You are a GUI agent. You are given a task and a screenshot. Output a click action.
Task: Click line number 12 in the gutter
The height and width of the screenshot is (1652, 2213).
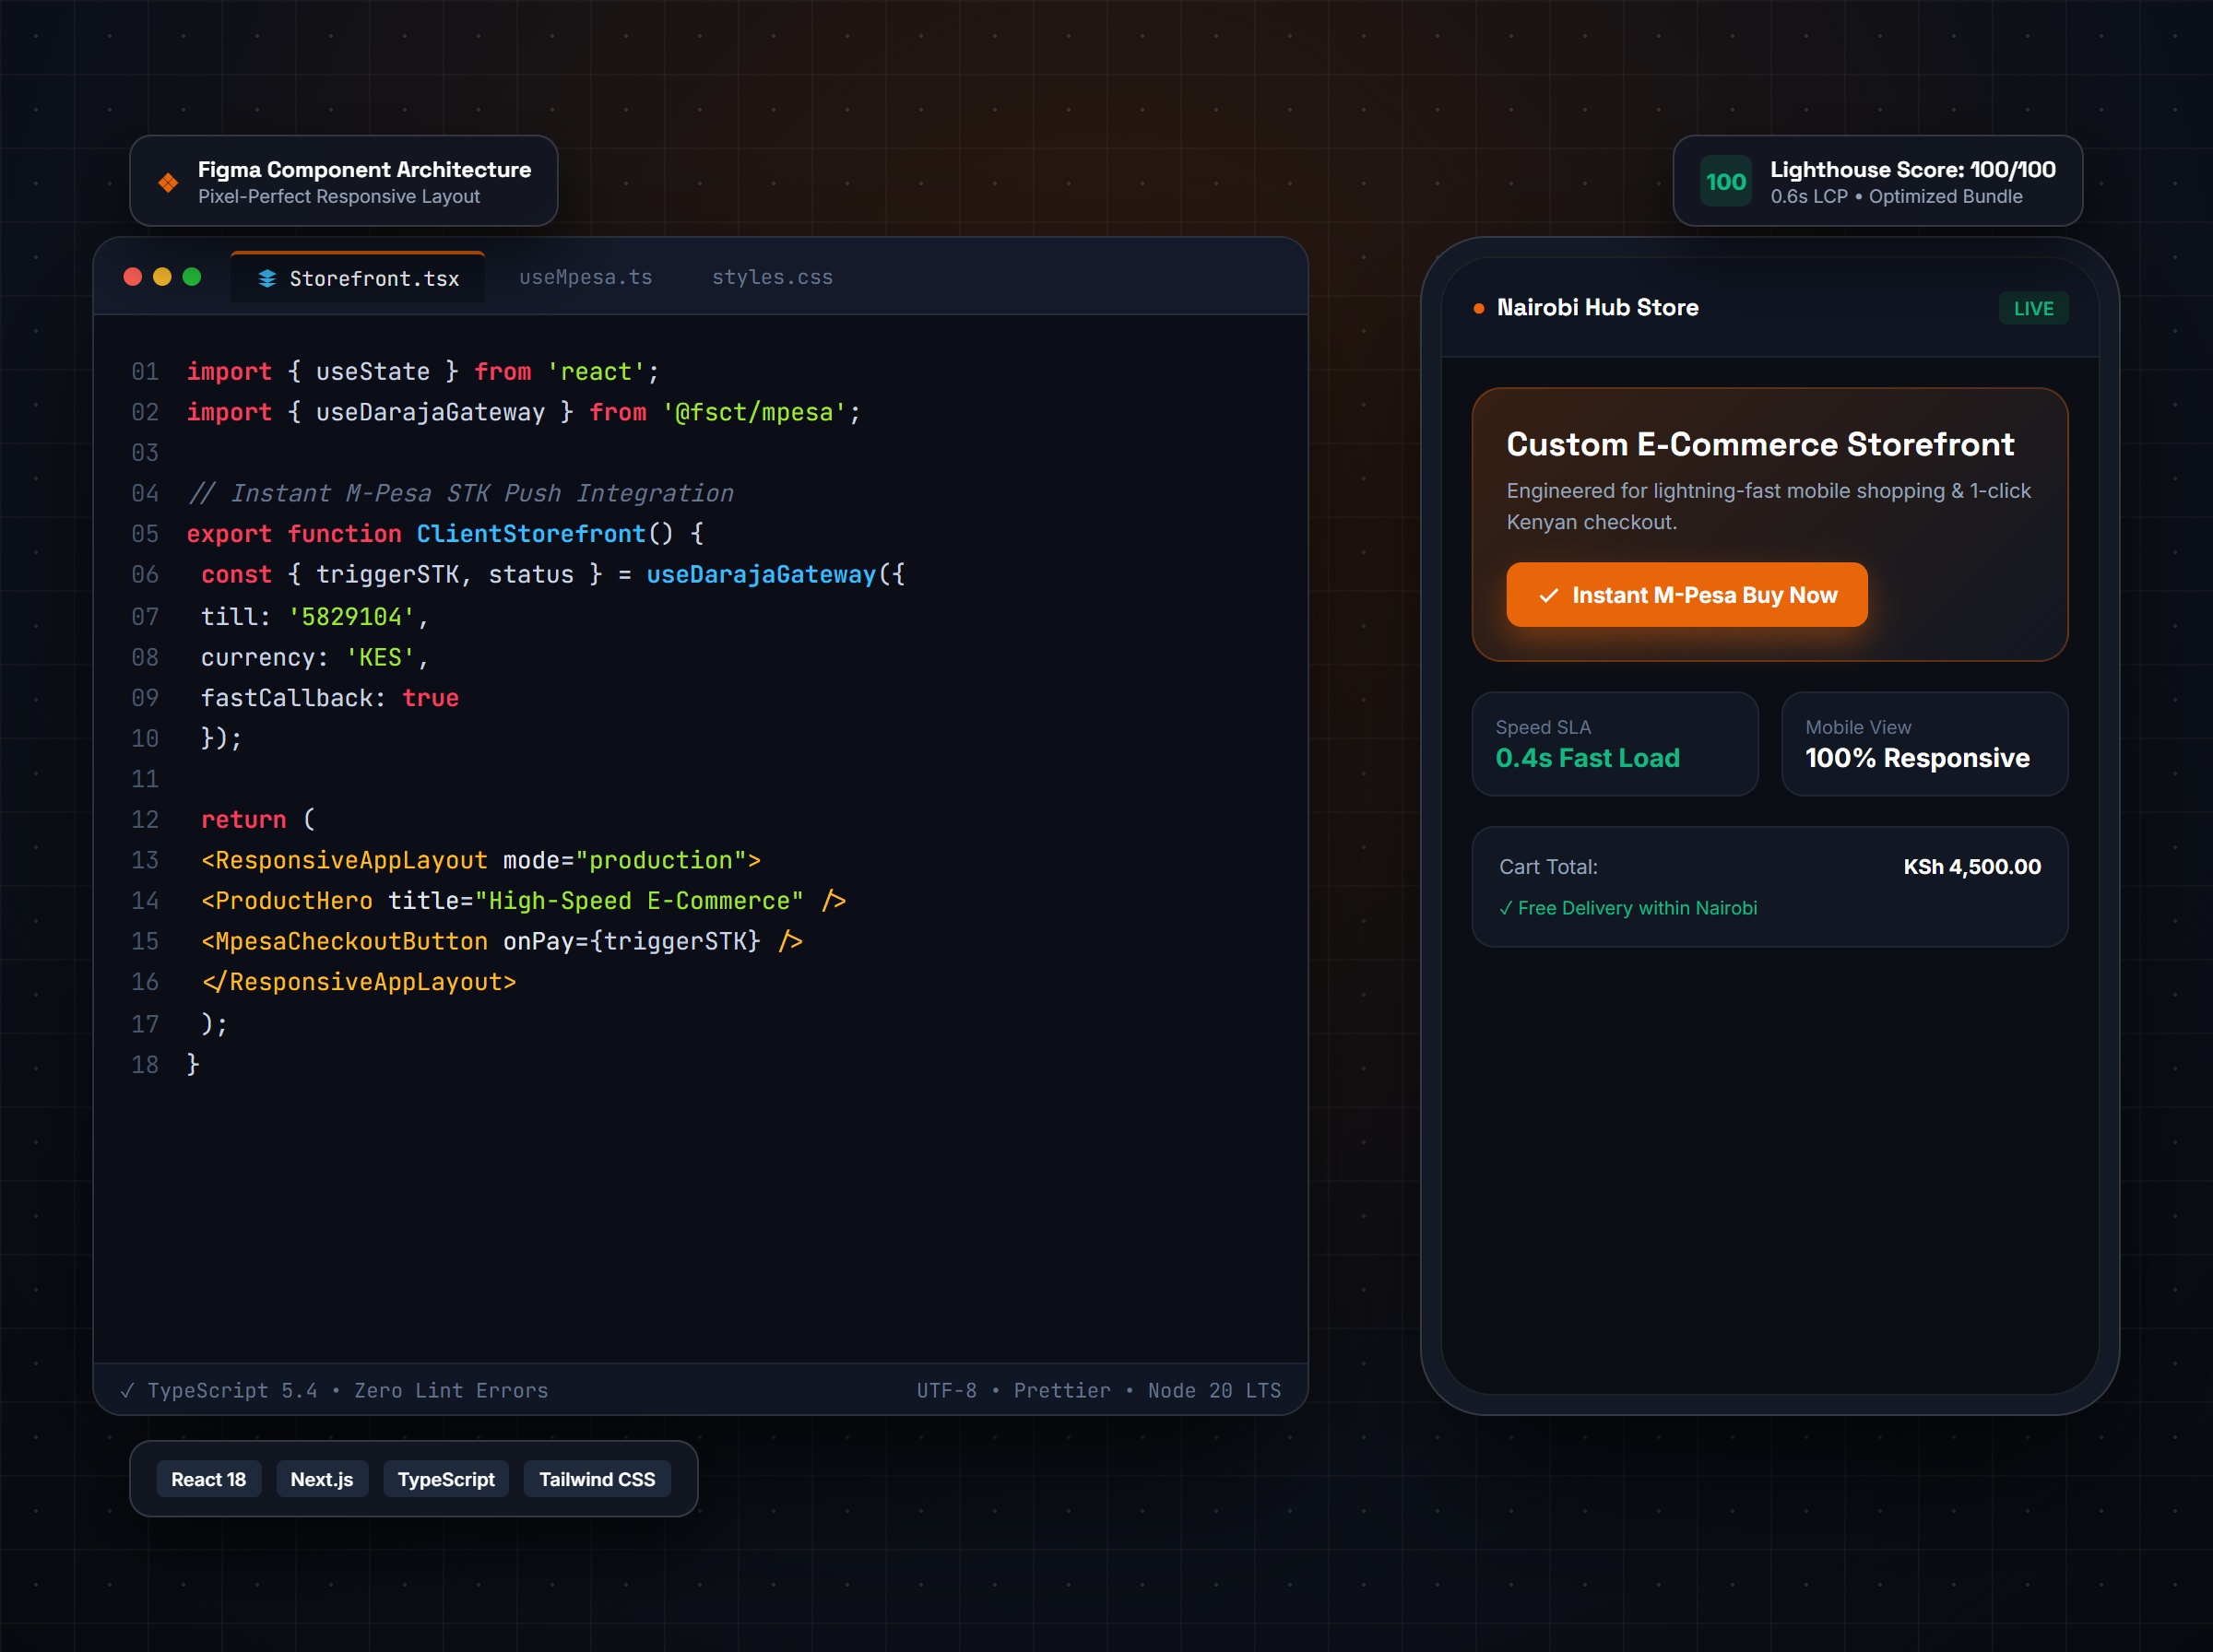[x=145, y=820]
